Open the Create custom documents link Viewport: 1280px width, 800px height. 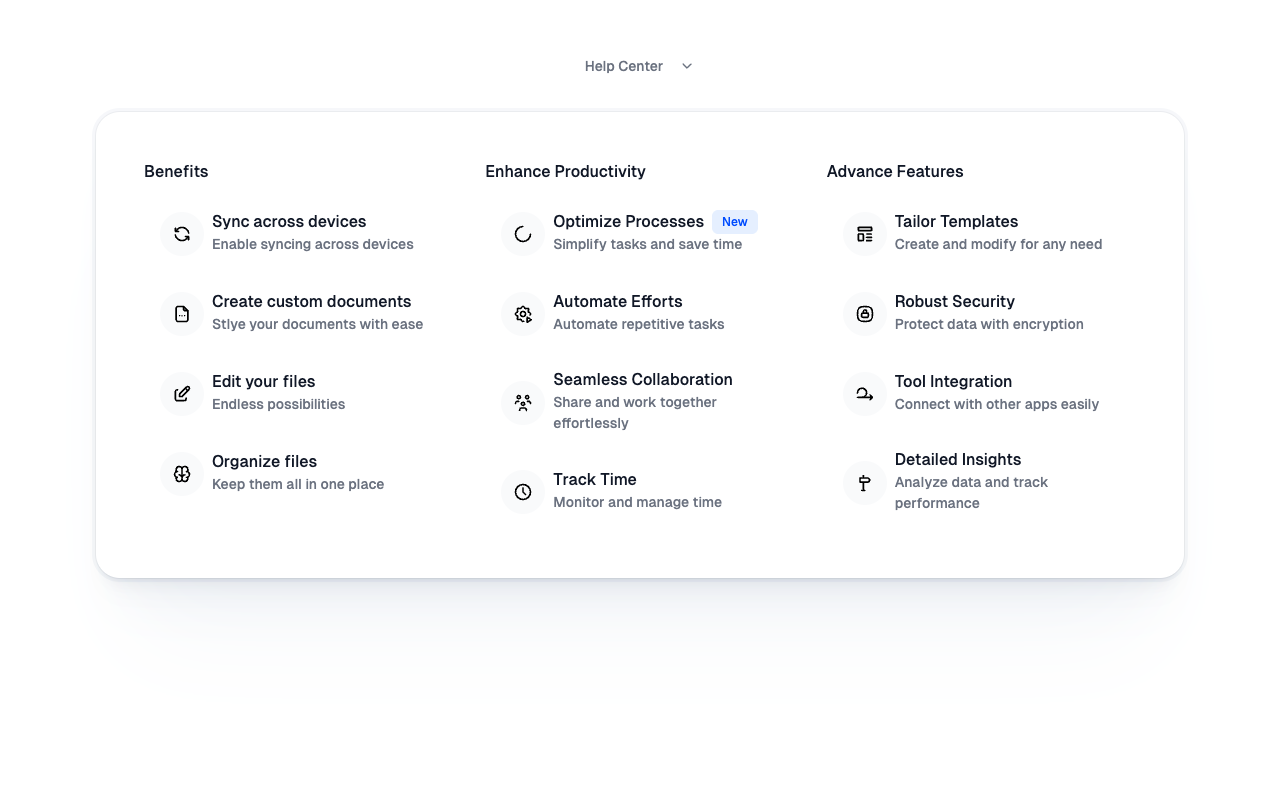(x=311, y=301)
